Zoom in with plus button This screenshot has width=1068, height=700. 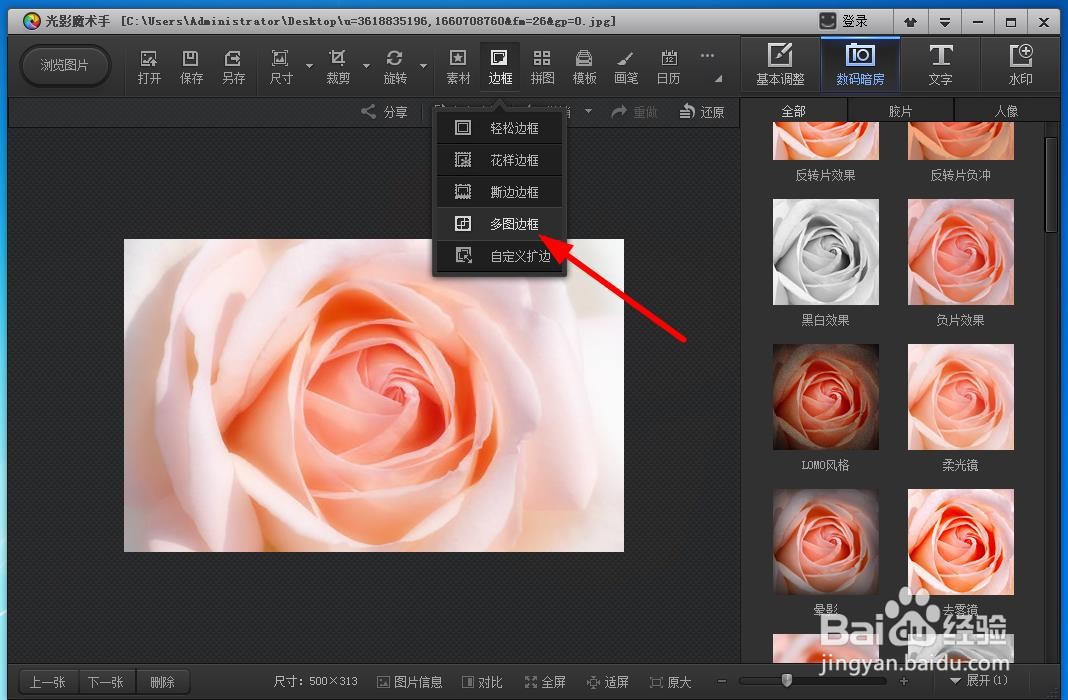904,681
